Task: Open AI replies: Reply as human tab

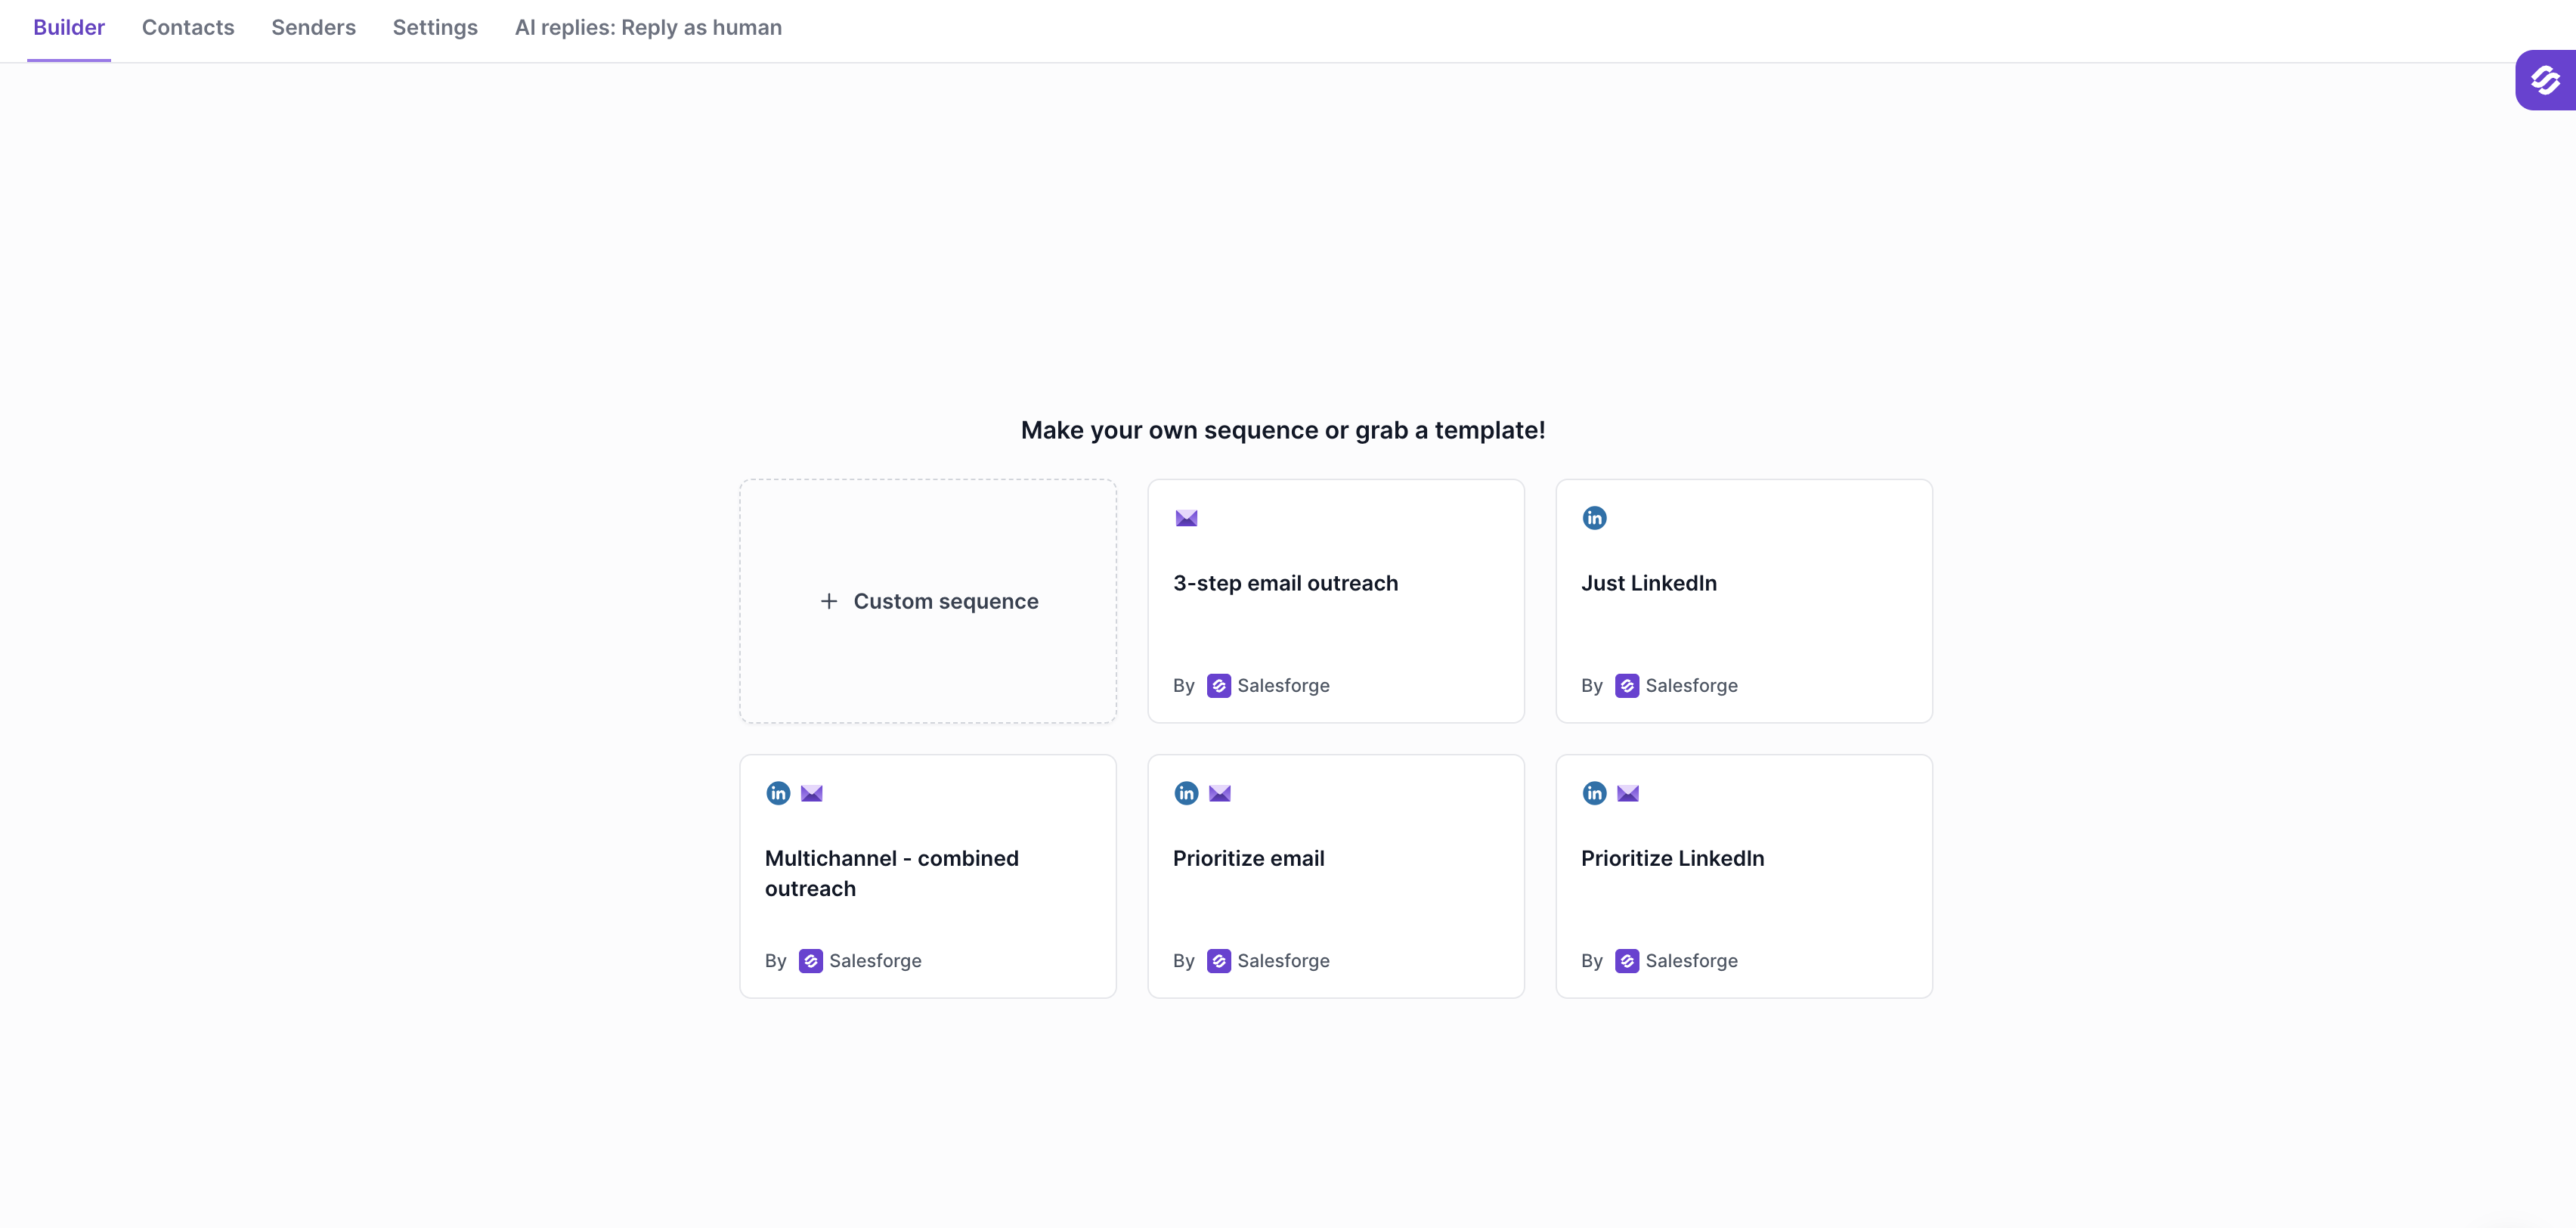Action: [648, 28]
